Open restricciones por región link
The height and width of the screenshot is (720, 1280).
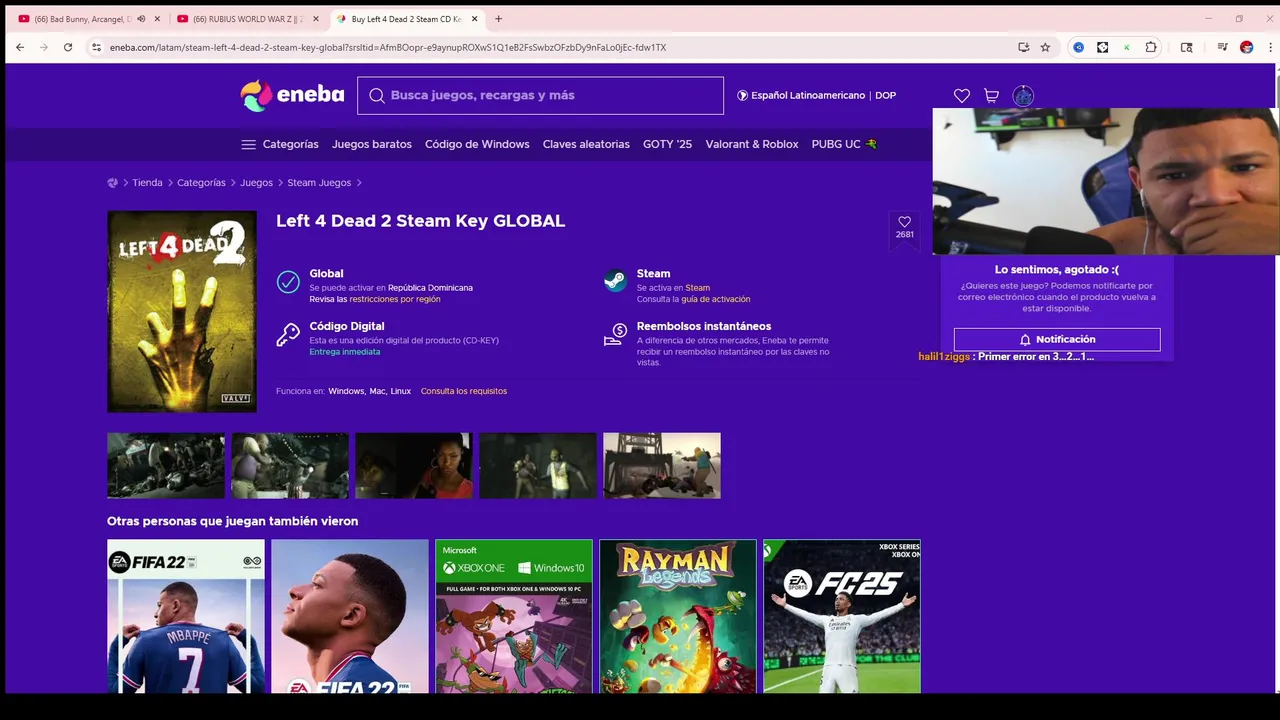point(395,299)
